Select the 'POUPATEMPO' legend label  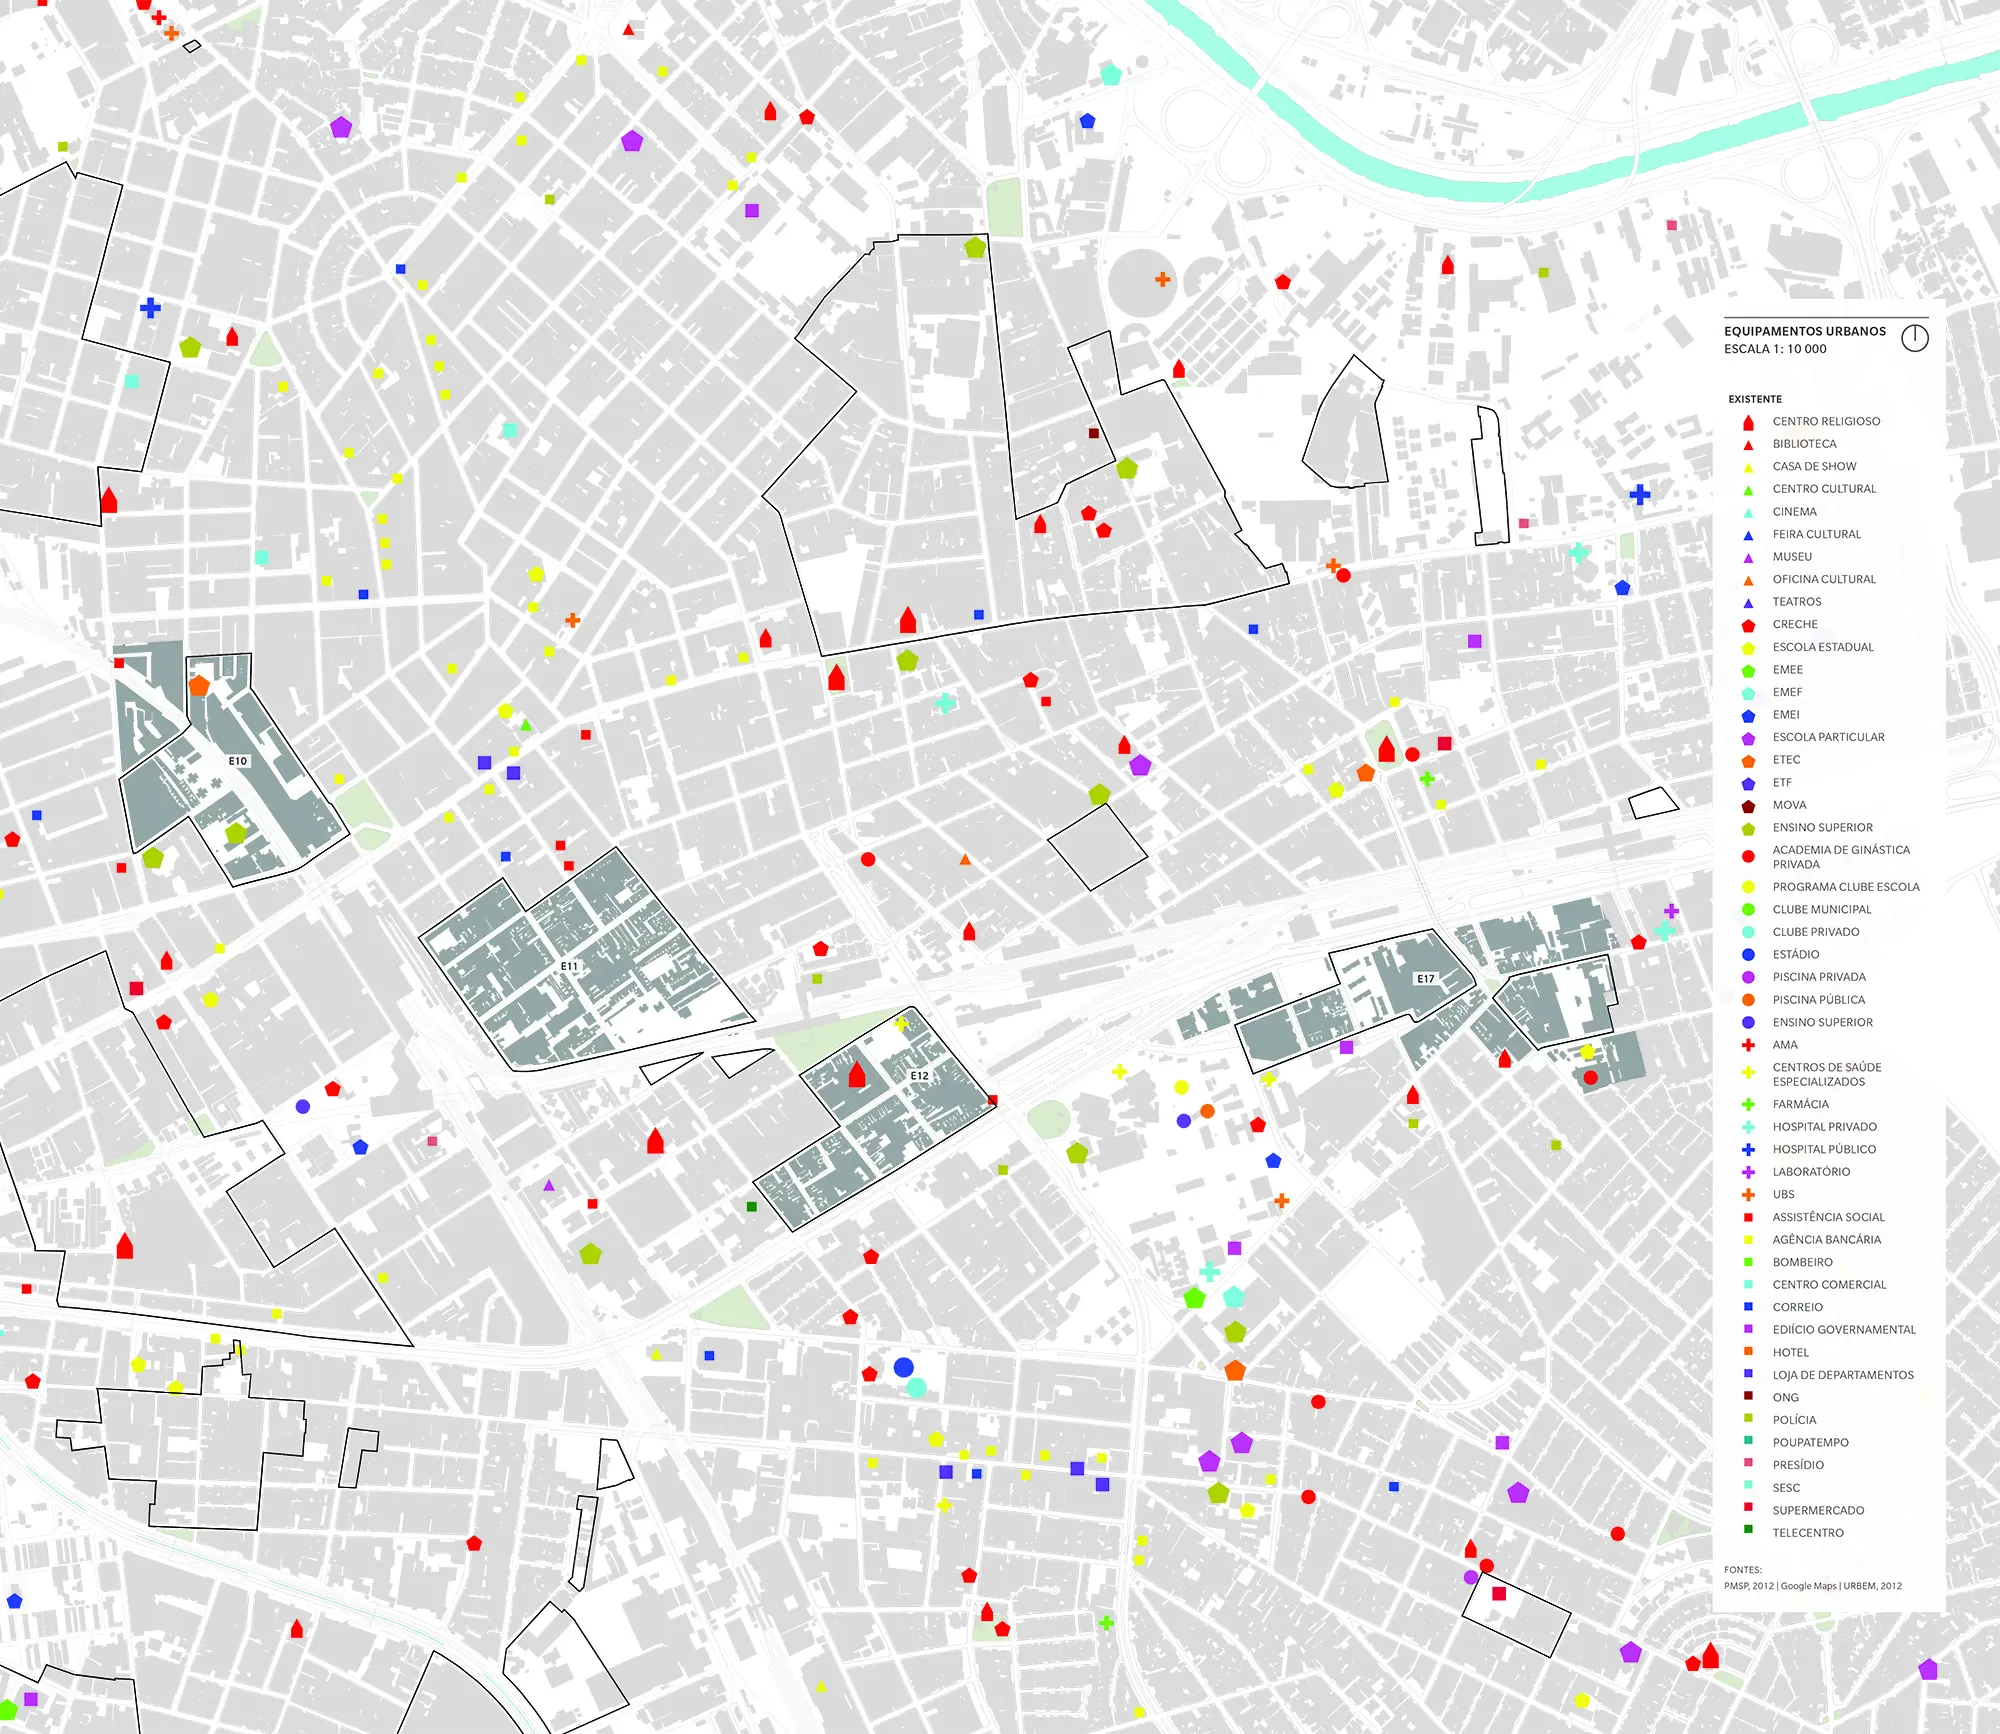1811,1443
